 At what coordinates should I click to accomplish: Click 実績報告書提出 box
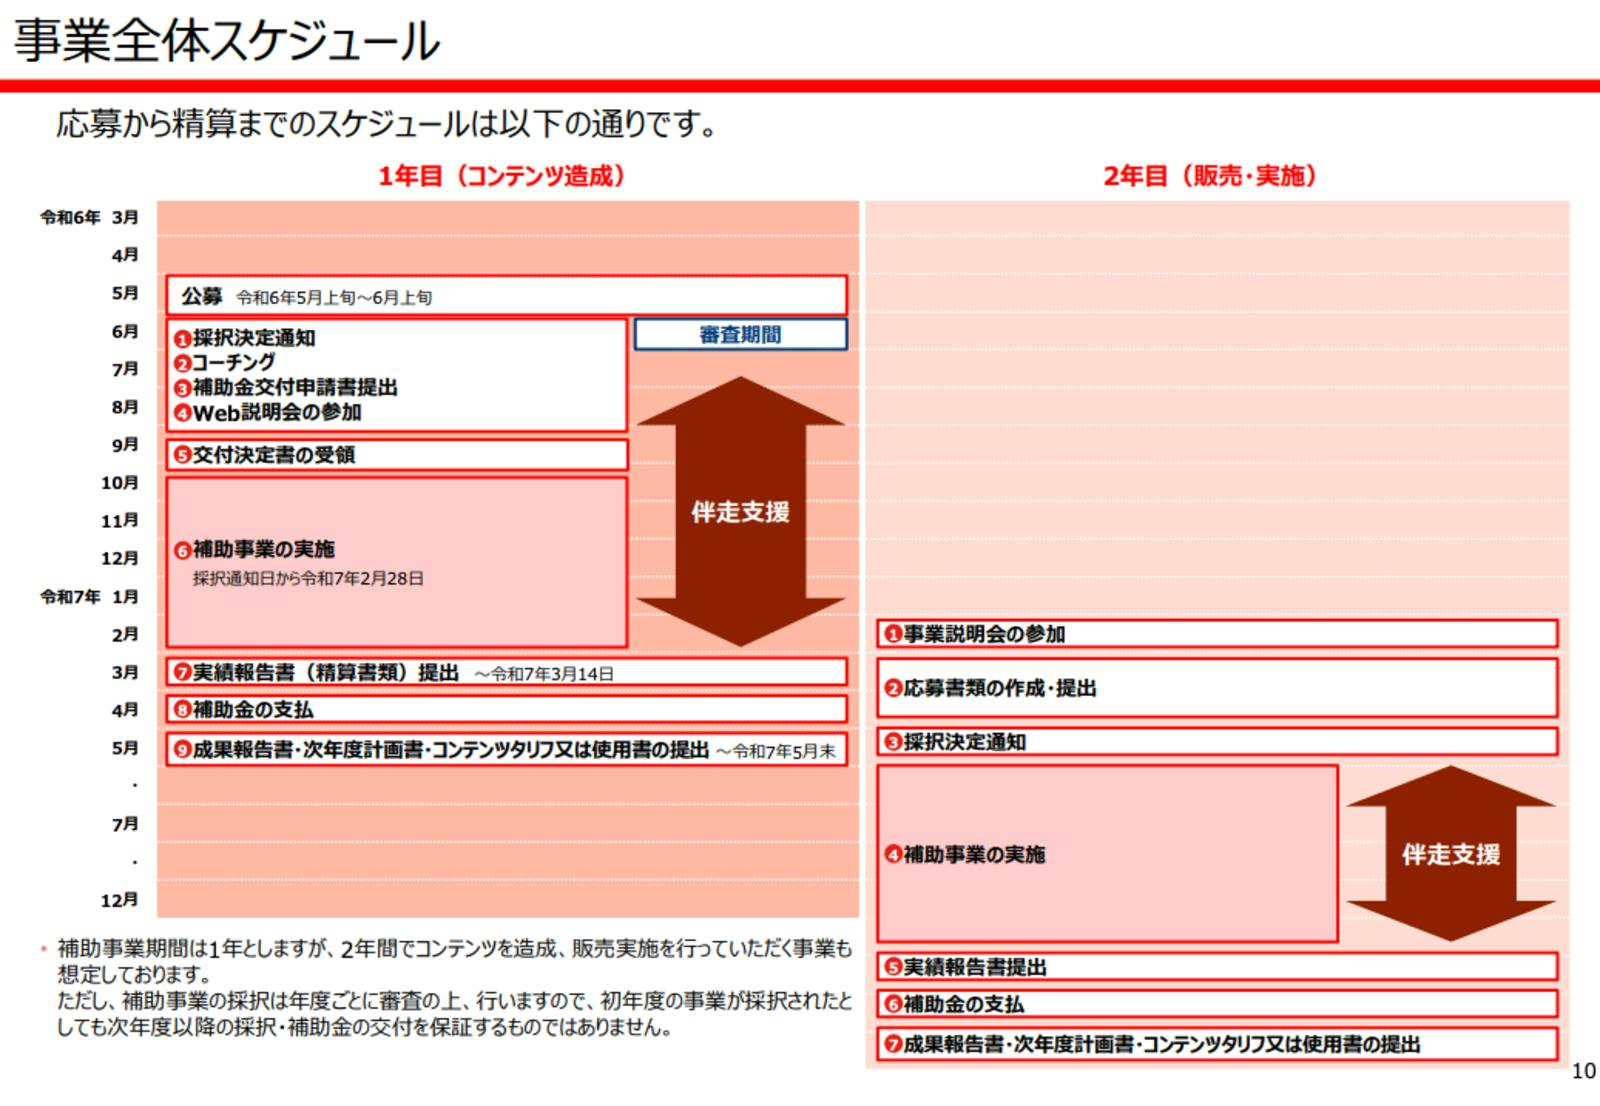1218,967
